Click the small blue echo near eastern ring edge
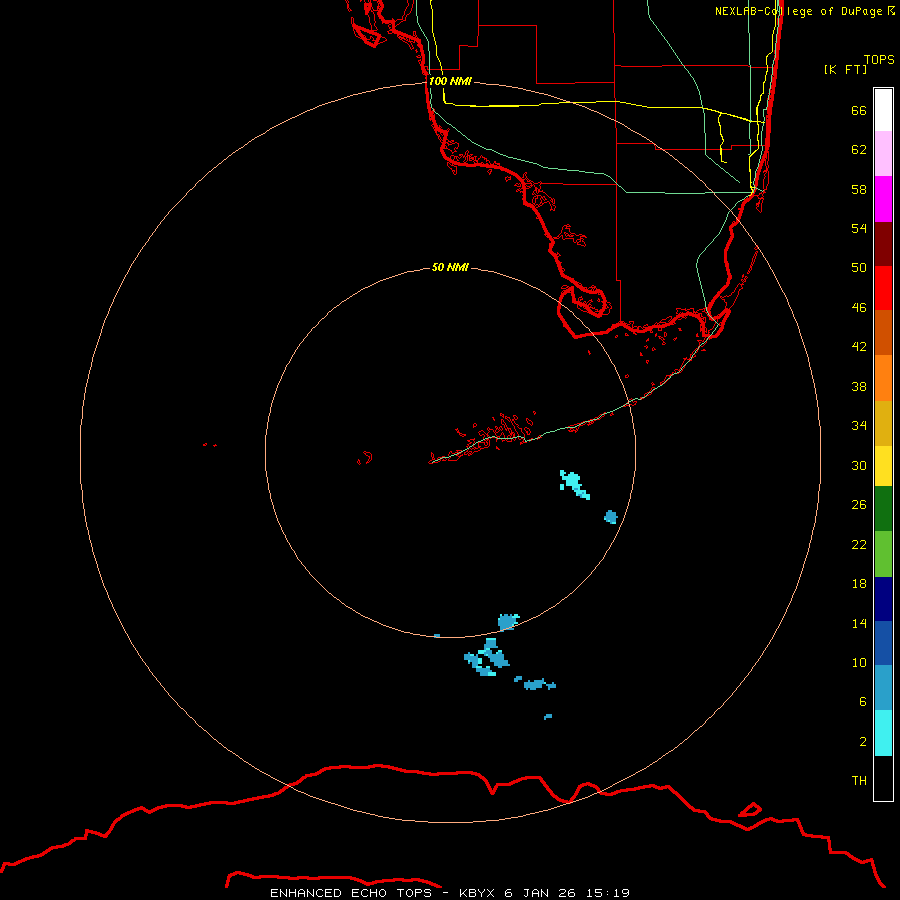This screenshot has width=900, height=900. 611,517
